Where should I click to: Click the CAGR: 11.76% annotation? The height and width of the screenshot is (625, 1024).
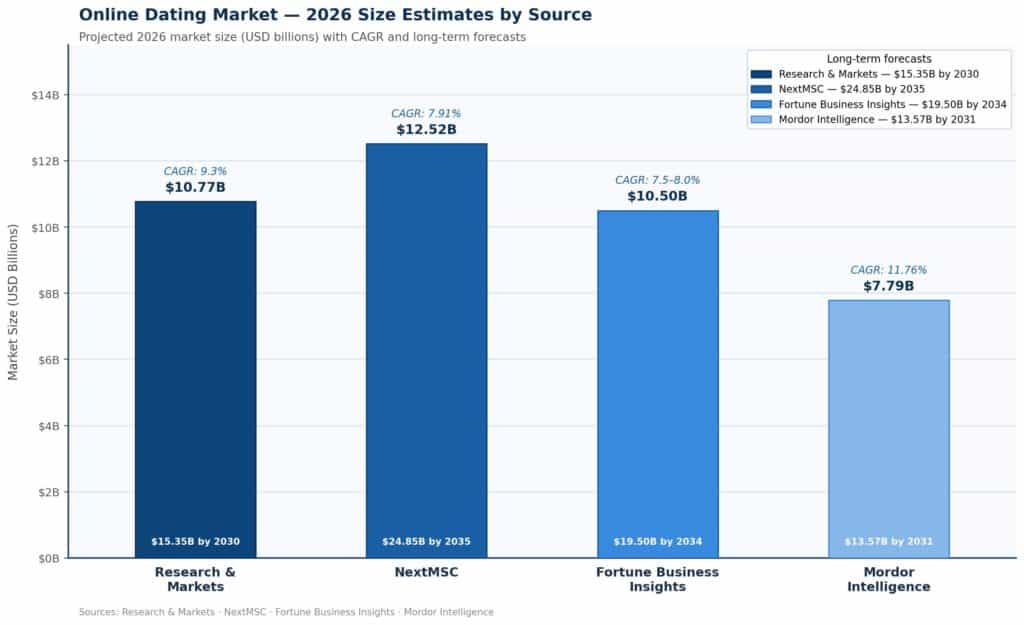tap(888, 270)
